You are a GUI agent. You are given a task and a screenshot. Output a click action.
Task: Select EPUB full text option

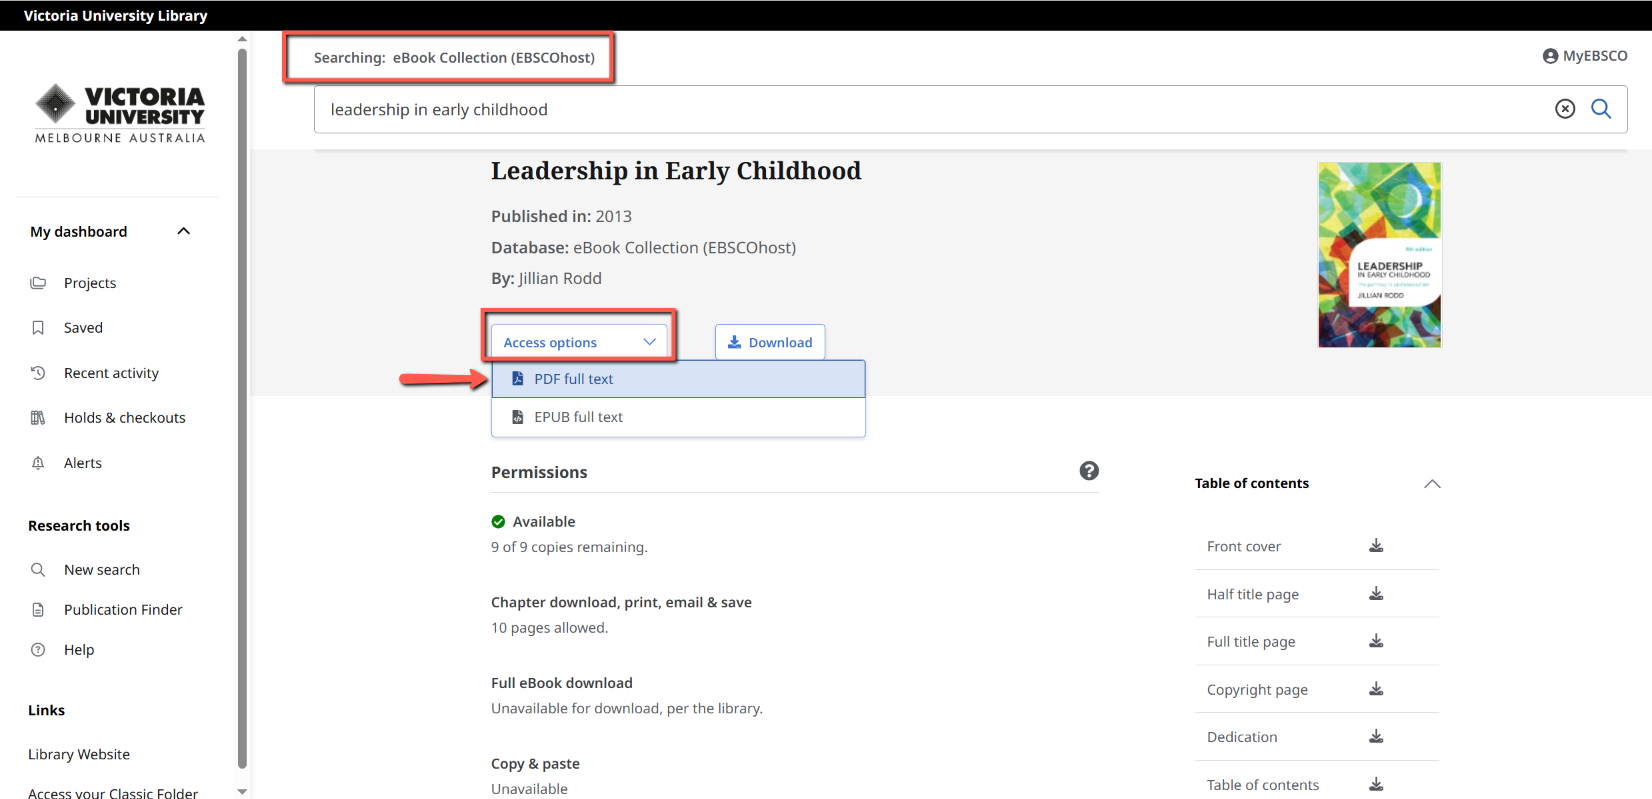(678, 417)
